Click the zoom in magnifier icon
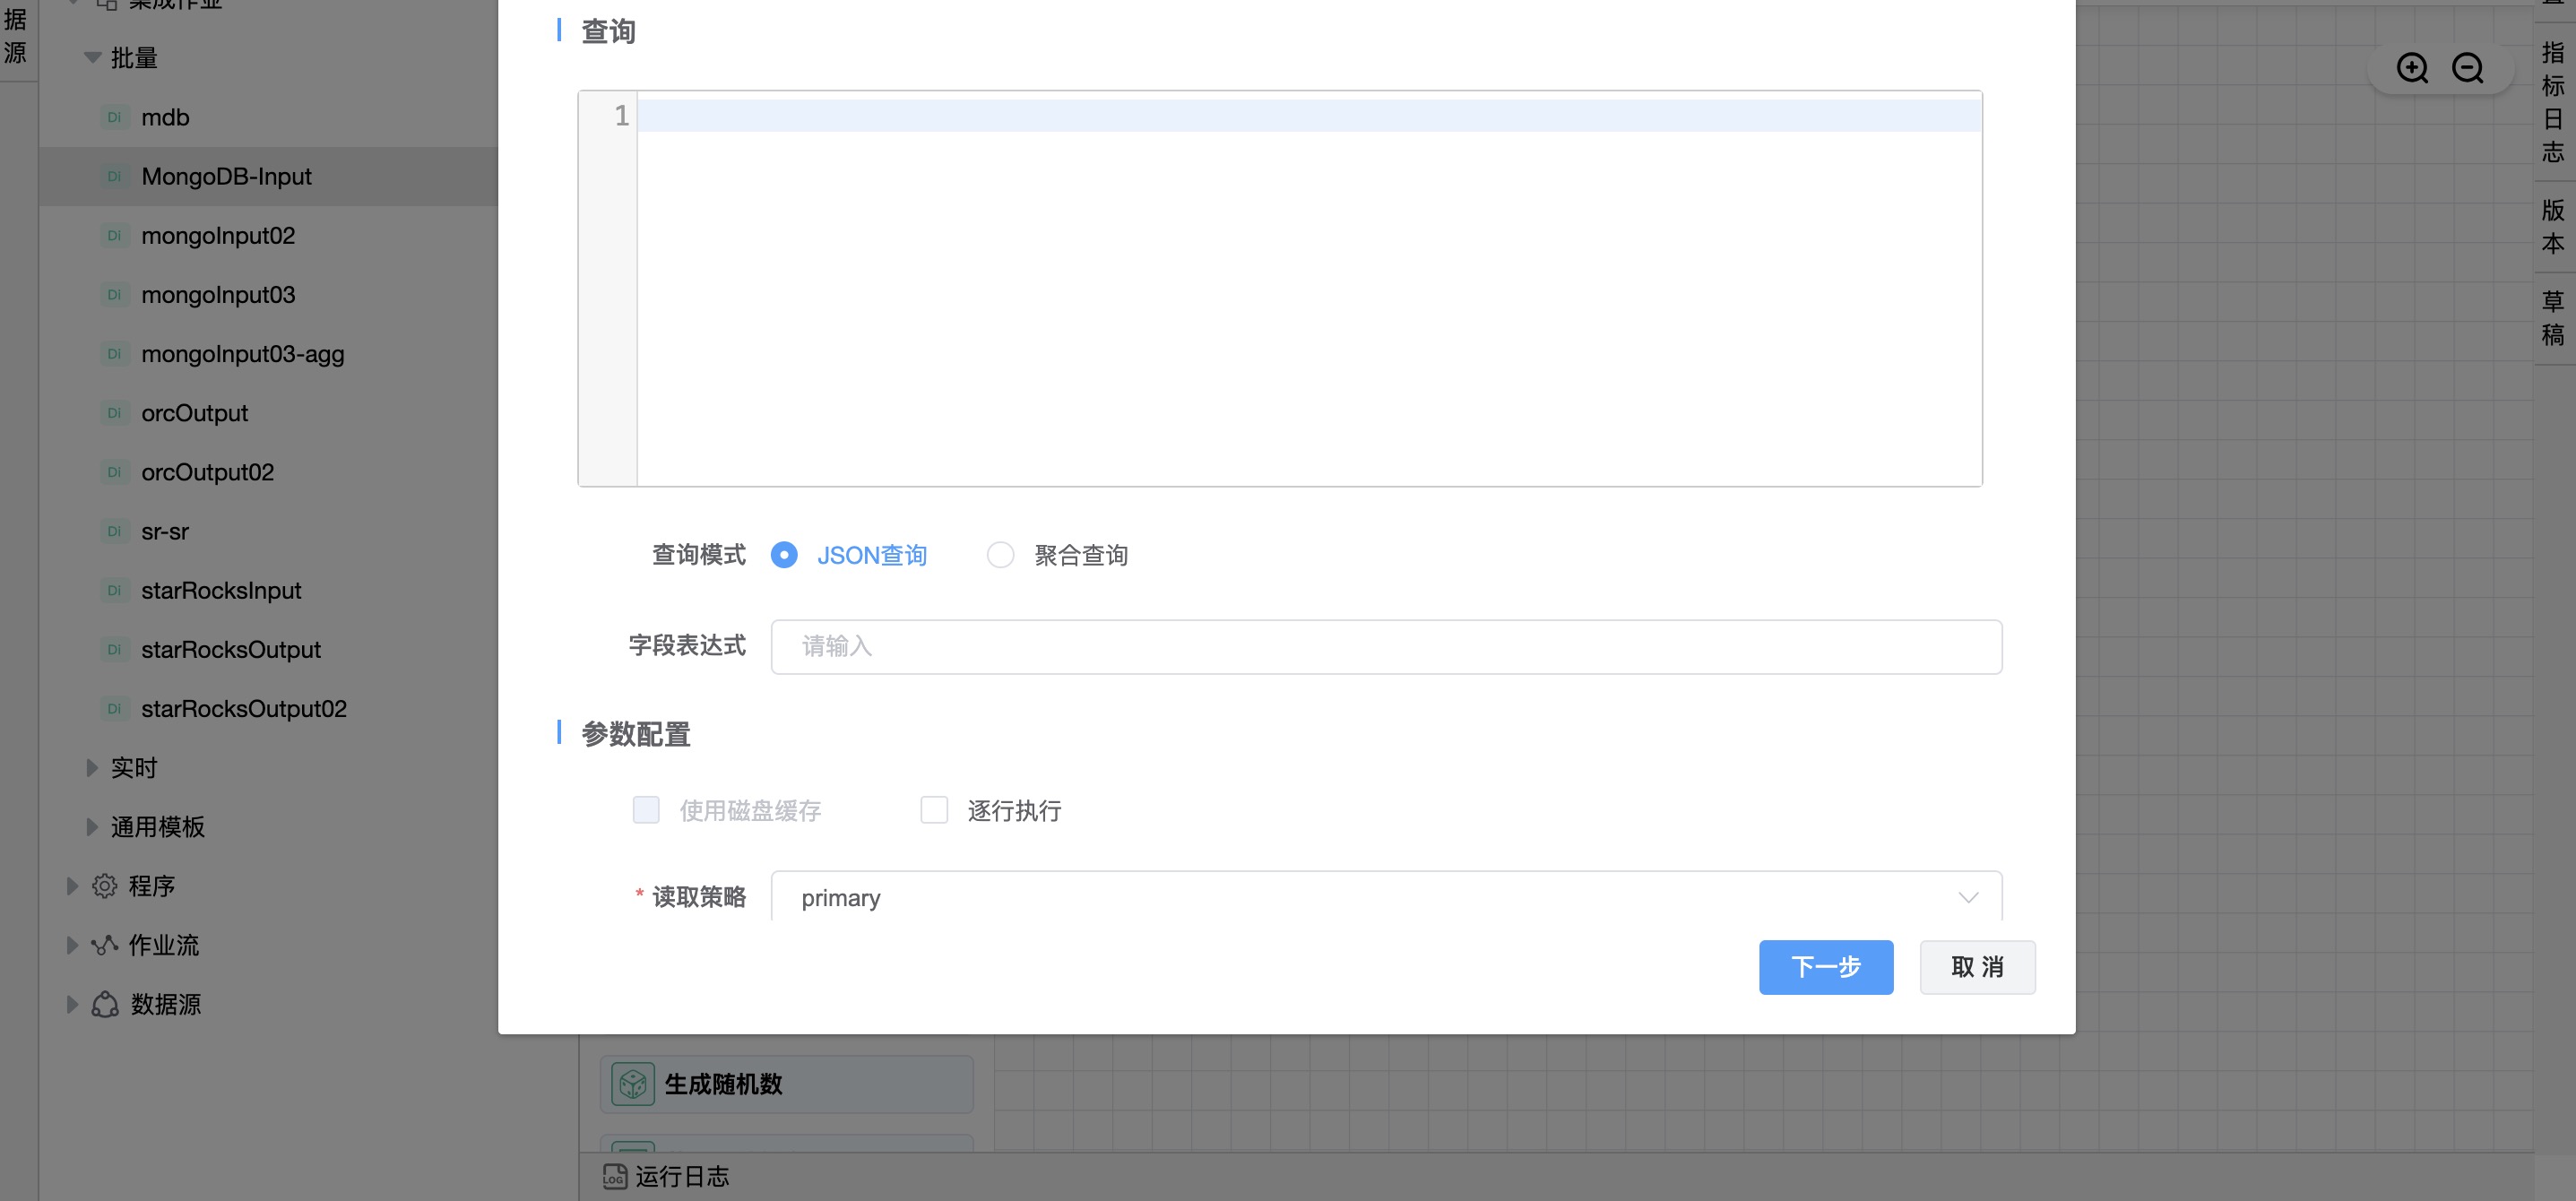 coord(2411,68)
